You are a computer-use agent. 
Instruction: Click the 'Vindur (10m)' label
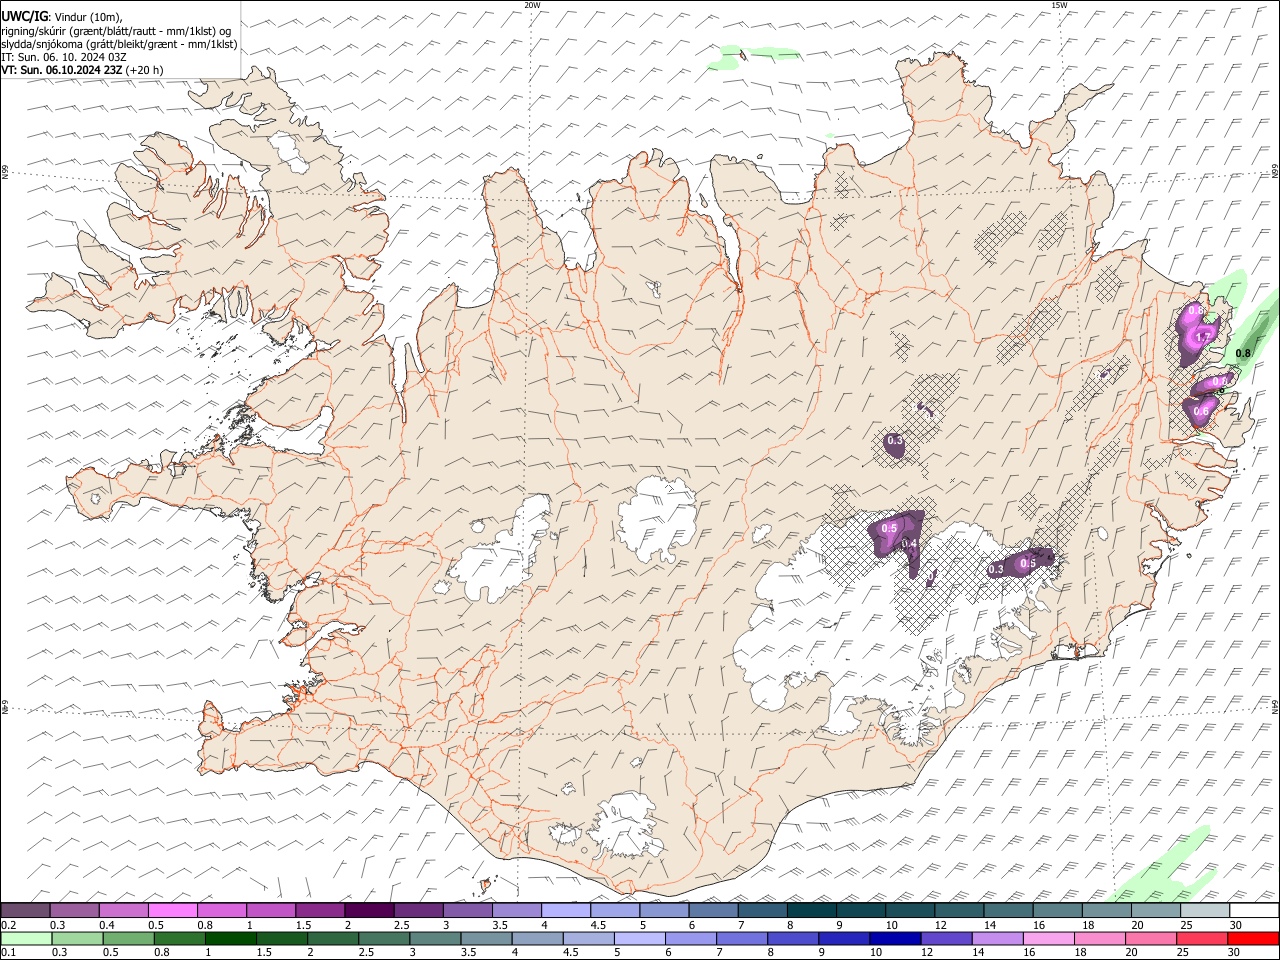(x=88, y=16)
